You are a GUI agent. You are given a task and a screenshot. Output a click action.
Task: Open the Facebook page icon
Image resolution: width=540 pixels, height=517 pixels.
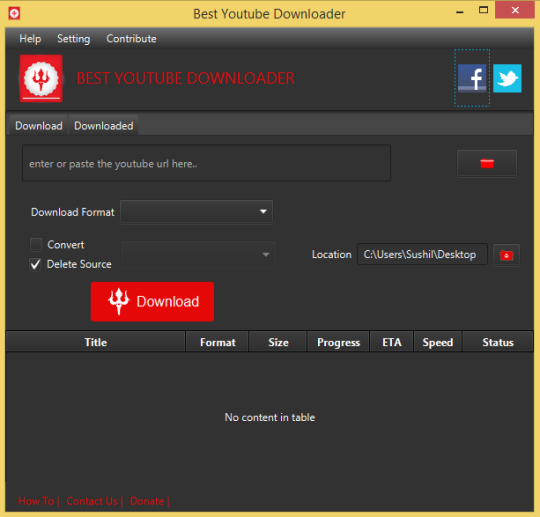click(x=472, y=78)
